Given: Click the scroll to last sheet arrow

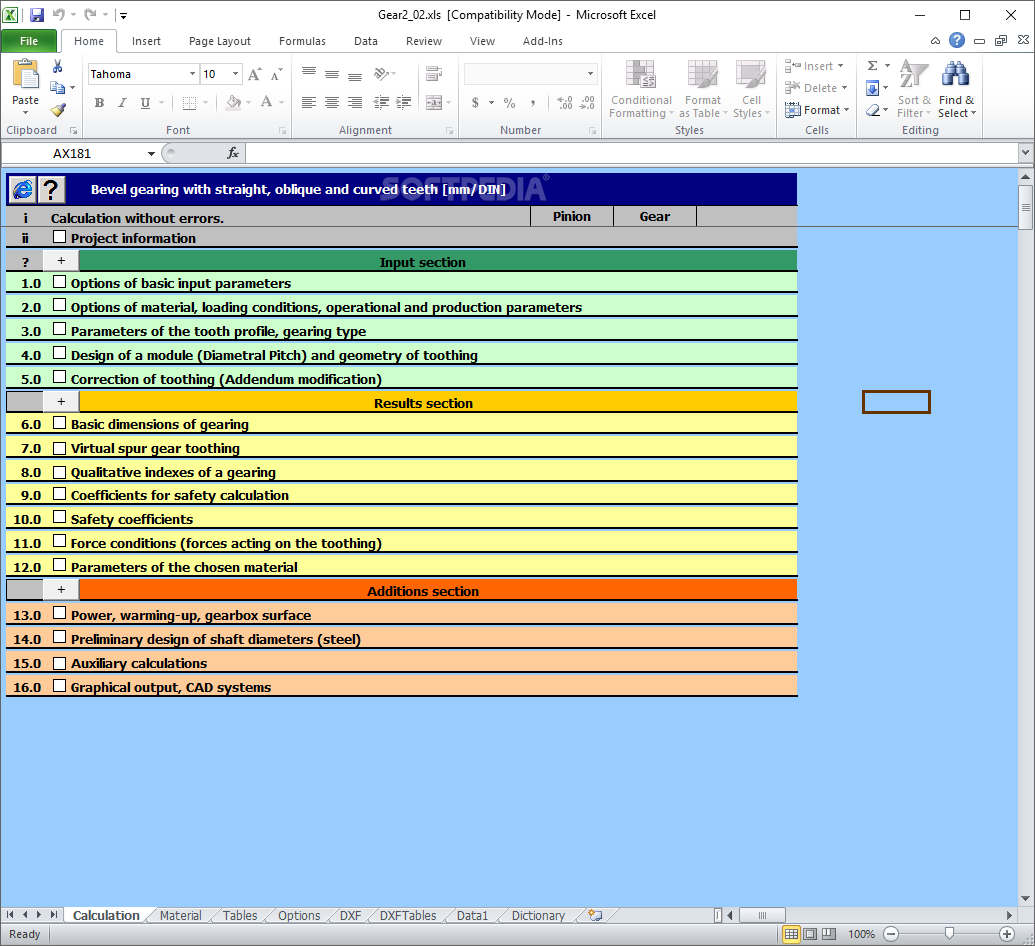Looking at the screenshot, I should point(53,915).
